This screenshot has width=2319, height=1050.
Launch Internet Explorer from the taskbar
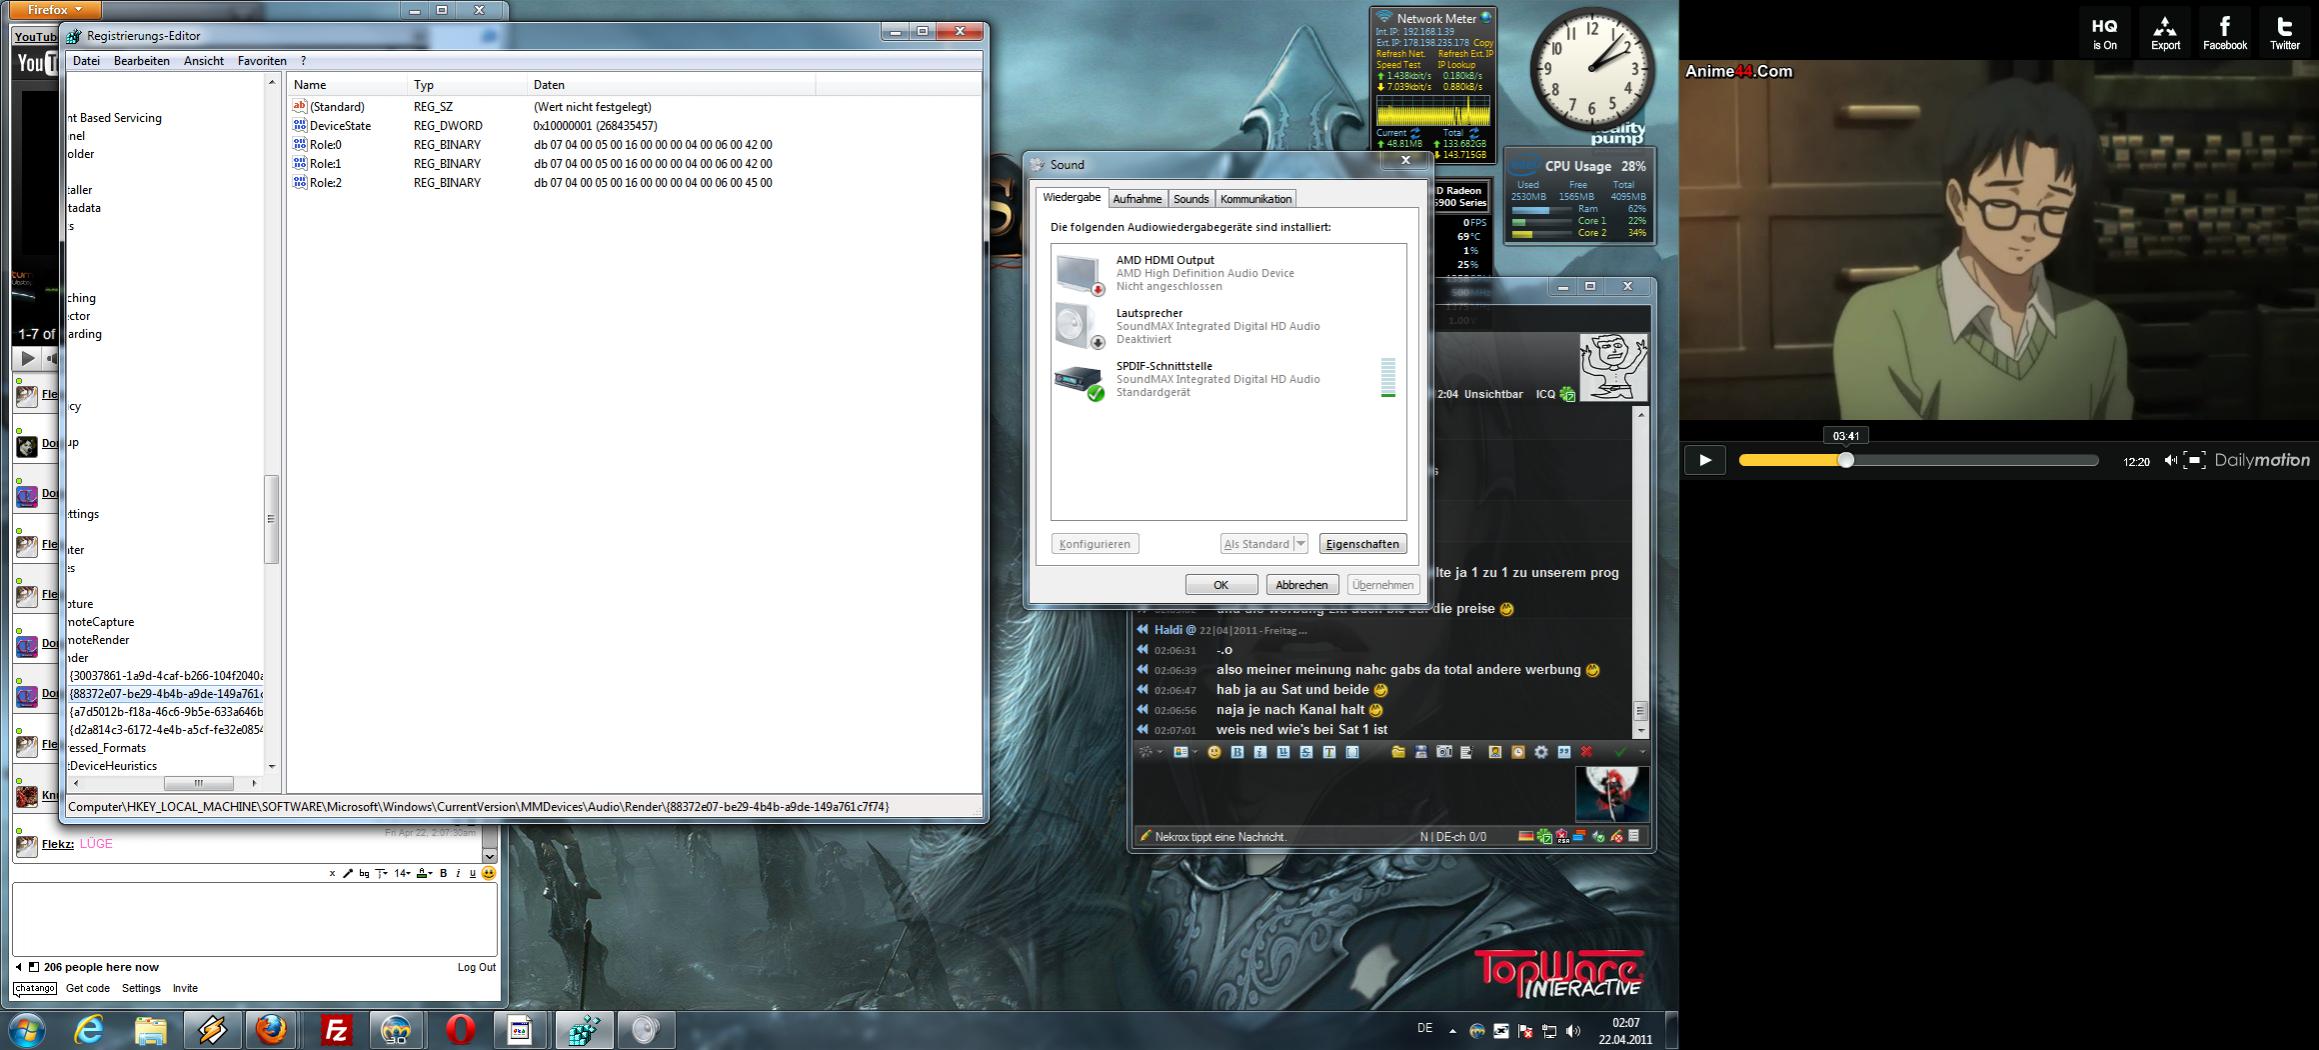coord(88,1029)
